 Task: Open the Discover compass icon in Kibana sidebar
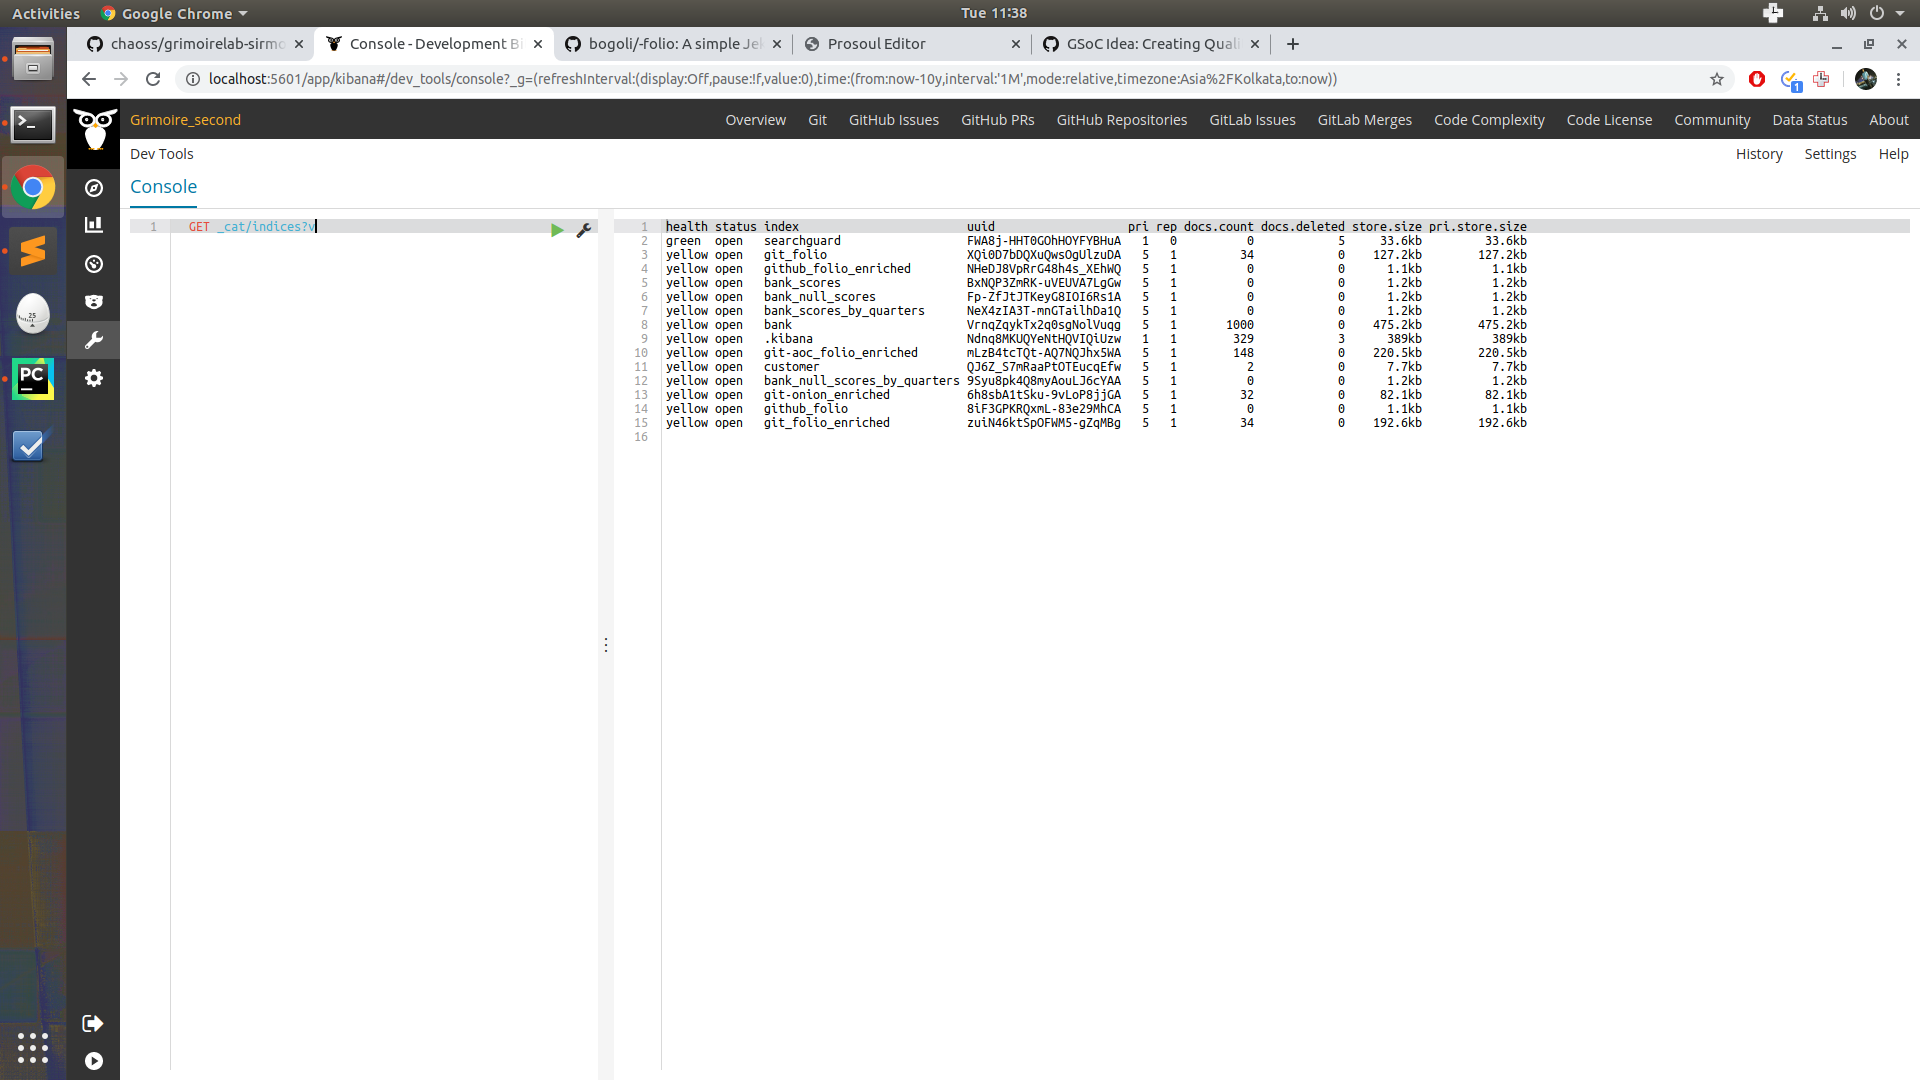point(93,187)
